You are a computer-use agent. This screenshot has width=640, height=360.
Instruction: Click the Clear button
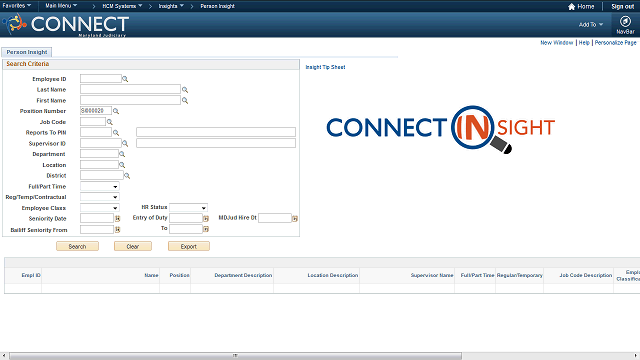(133, 247)
